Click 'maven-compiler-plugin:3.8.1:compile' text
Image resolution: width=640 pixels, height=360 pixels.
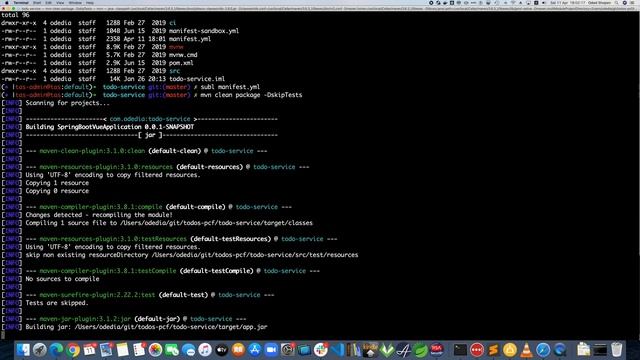click(x=101, y=207)
